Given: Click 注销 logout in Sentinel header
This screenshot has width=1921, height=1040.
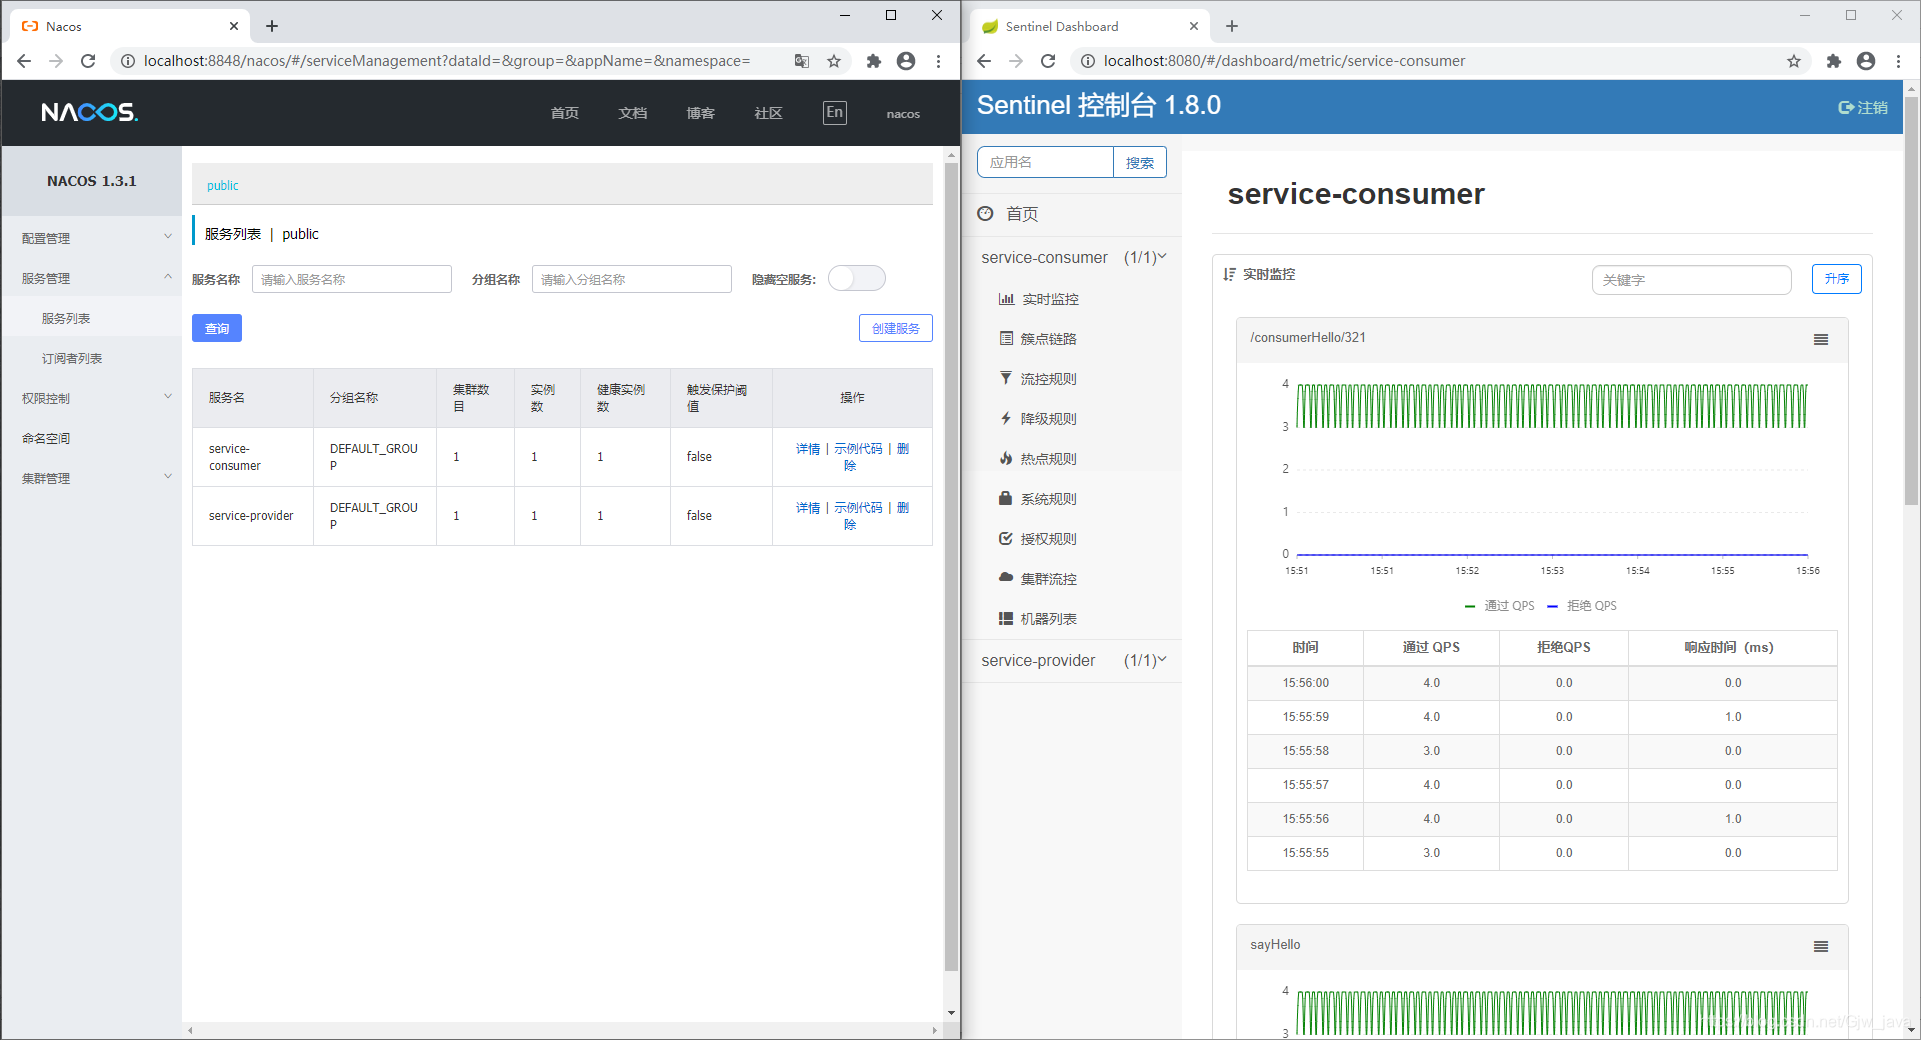Looking at the screenshot, I should tap(1863, 107).
